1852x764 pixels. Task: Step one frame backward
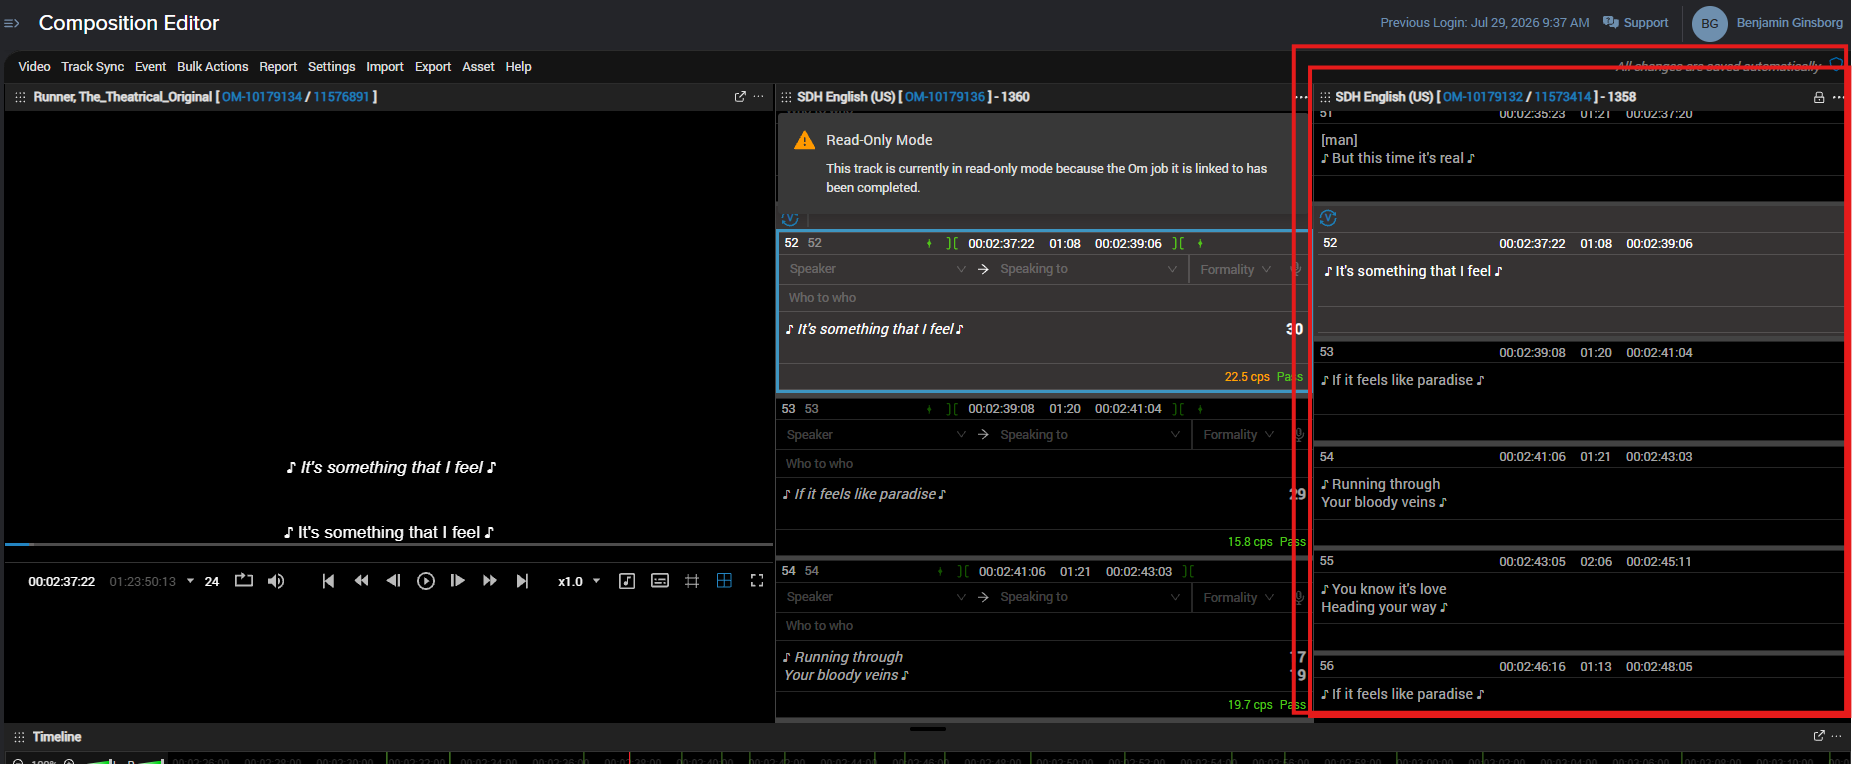393,581
